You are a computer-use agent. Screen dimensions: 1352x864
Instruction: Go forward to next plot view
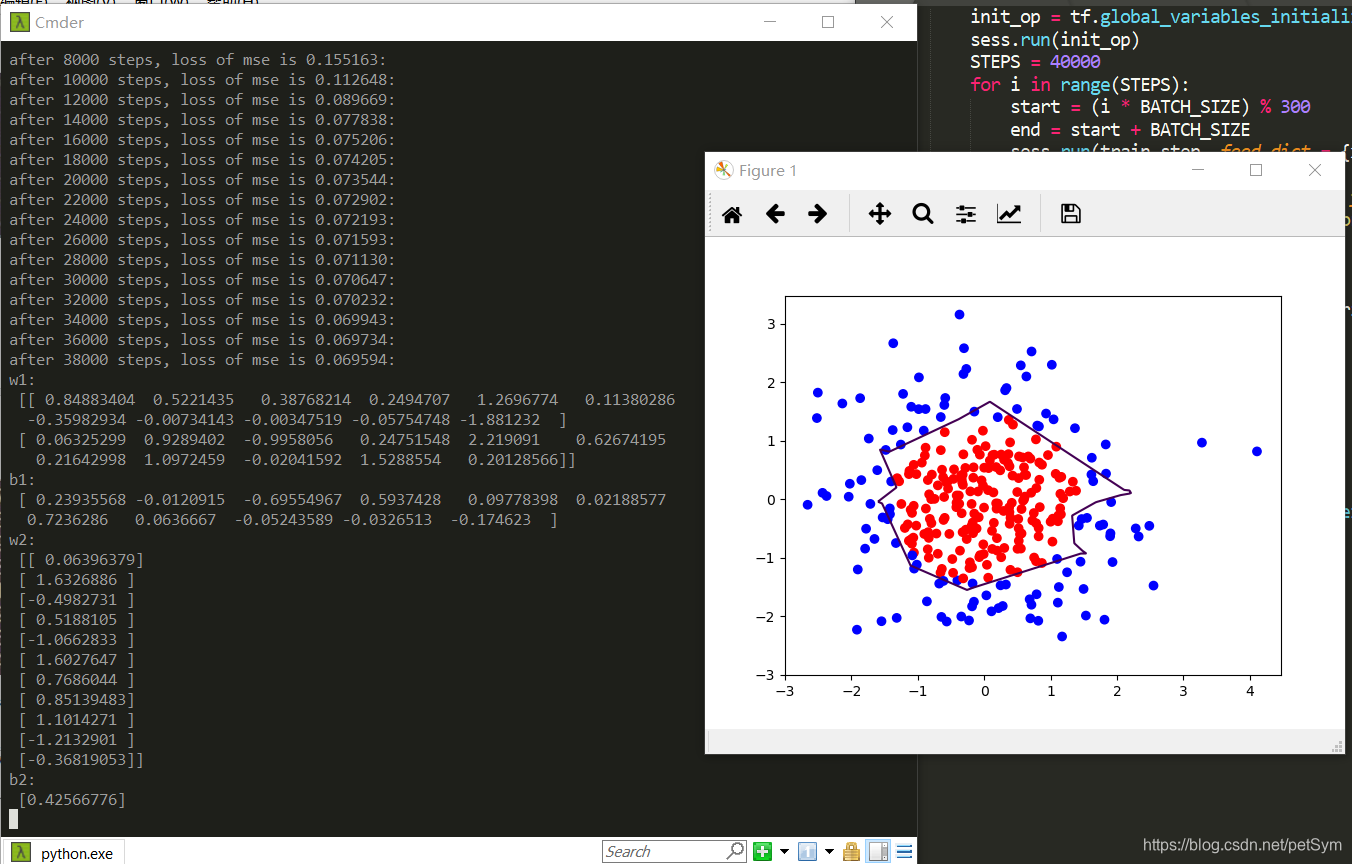pyautogui.click(x=818, y=214)
